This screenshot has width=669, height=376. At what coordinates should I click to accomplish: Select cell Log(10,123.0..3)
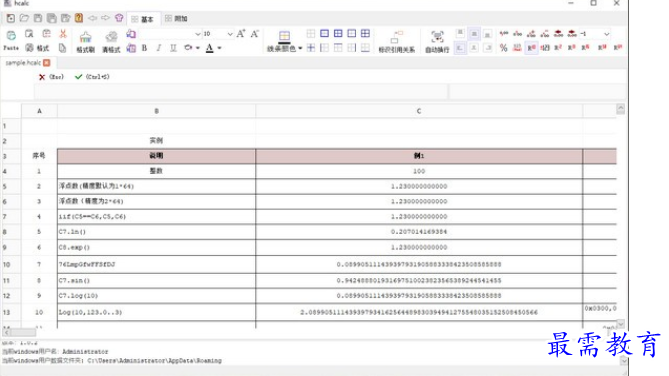157,312
